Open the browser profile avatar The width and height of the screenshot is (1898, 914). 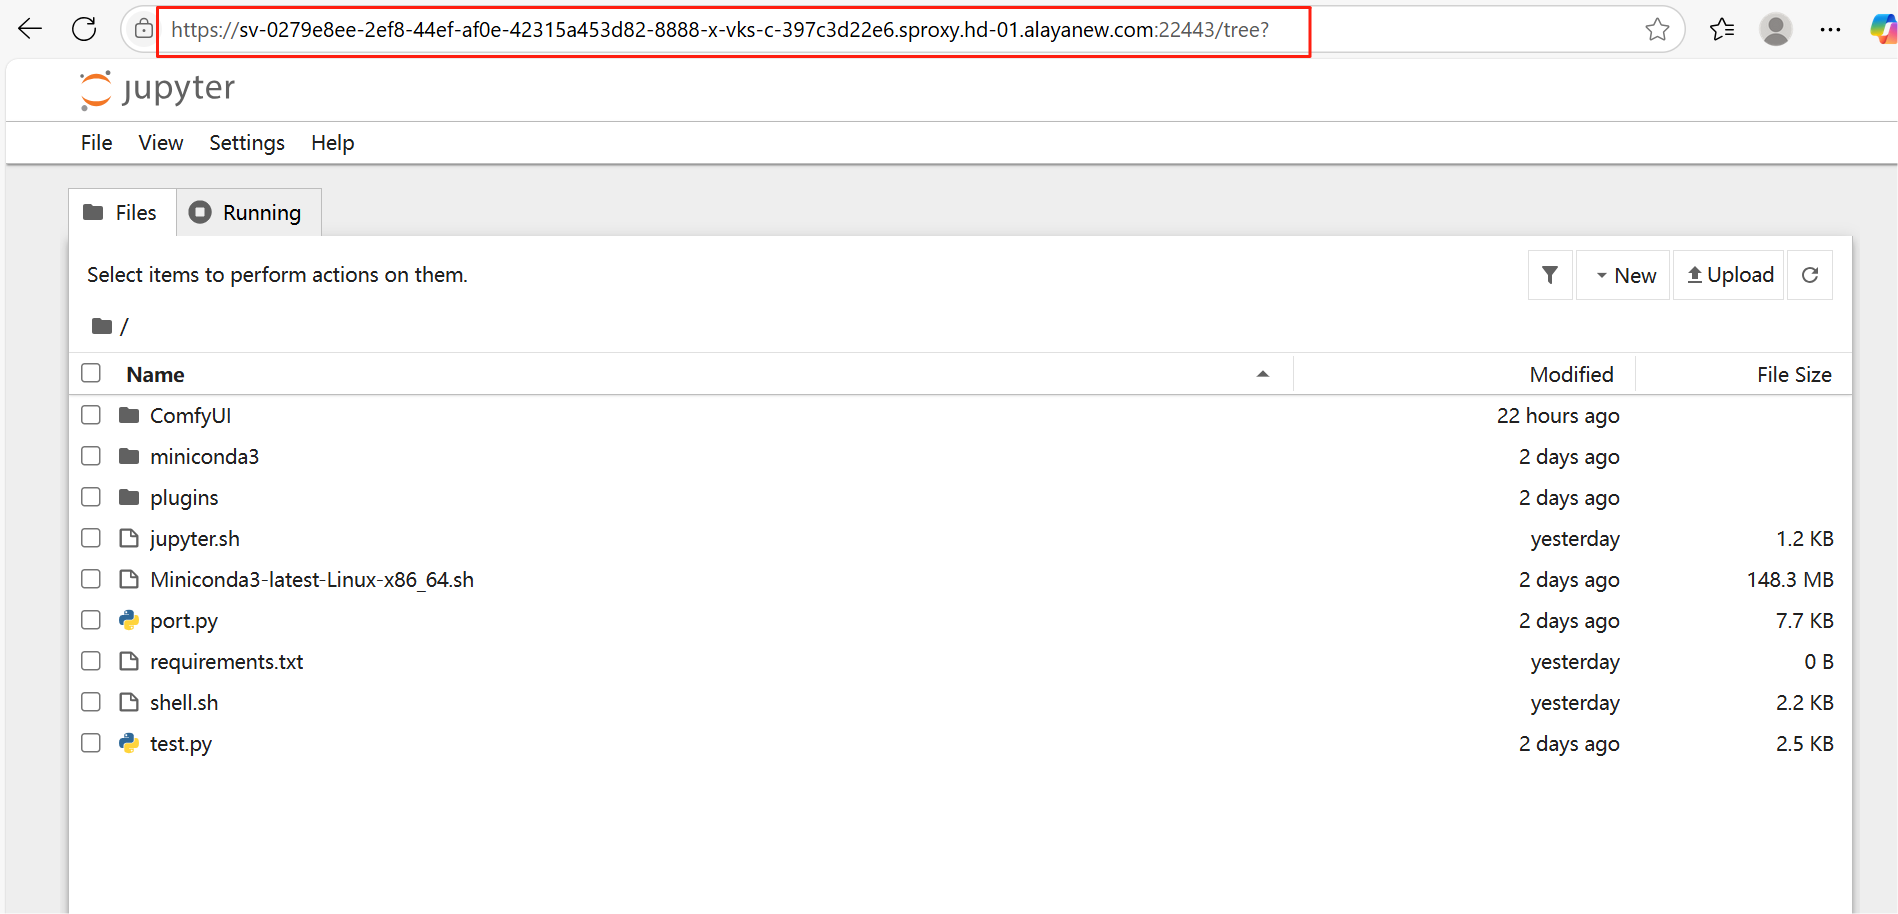(1775, 30)
